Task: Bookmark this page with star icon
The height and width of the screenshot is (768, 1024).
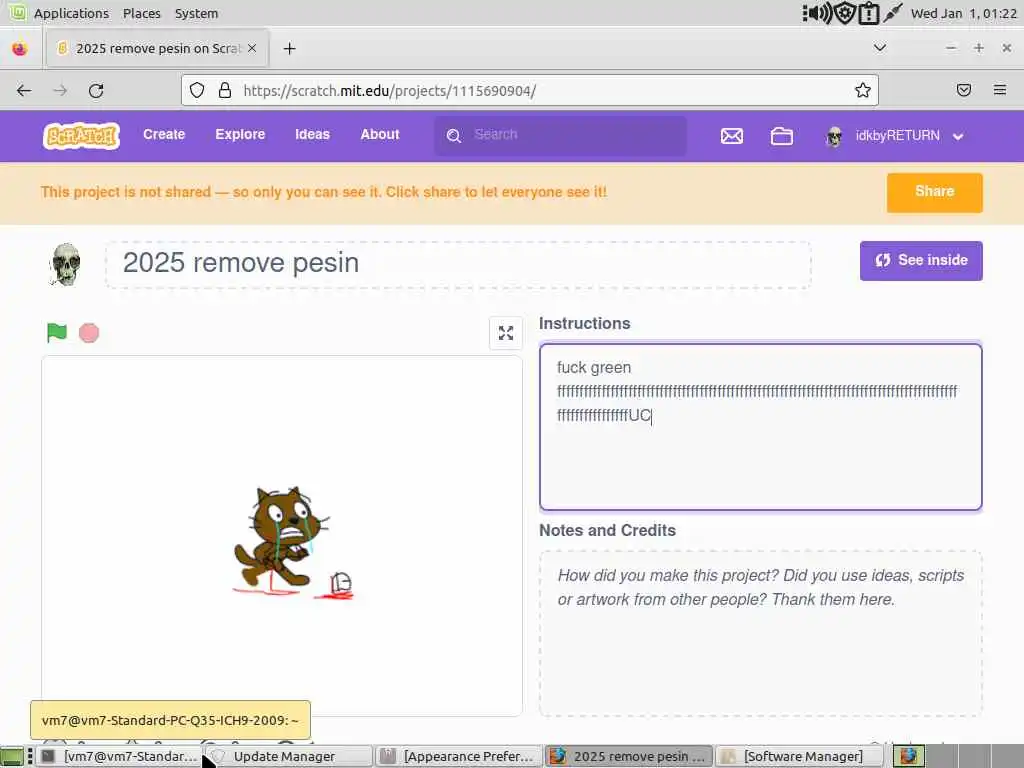Action: [862, 90]
